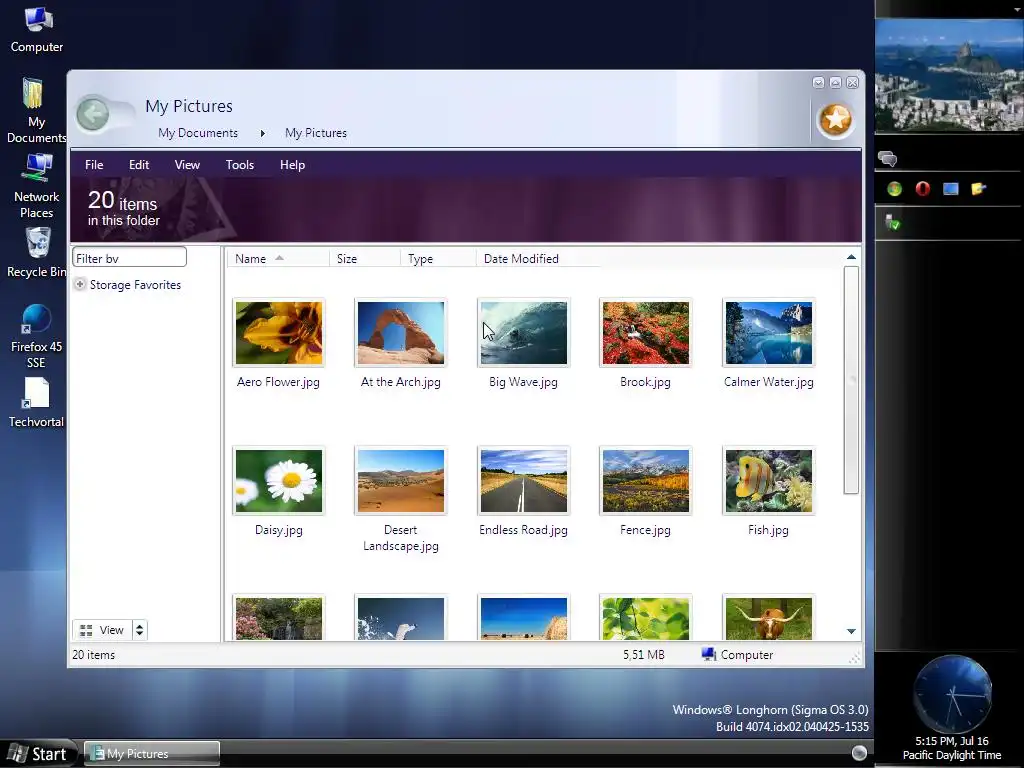The width and height of the screenshot is (1024, 768).
Task: Click the '20 items' status bar text
Action: [x=93, y=654]
